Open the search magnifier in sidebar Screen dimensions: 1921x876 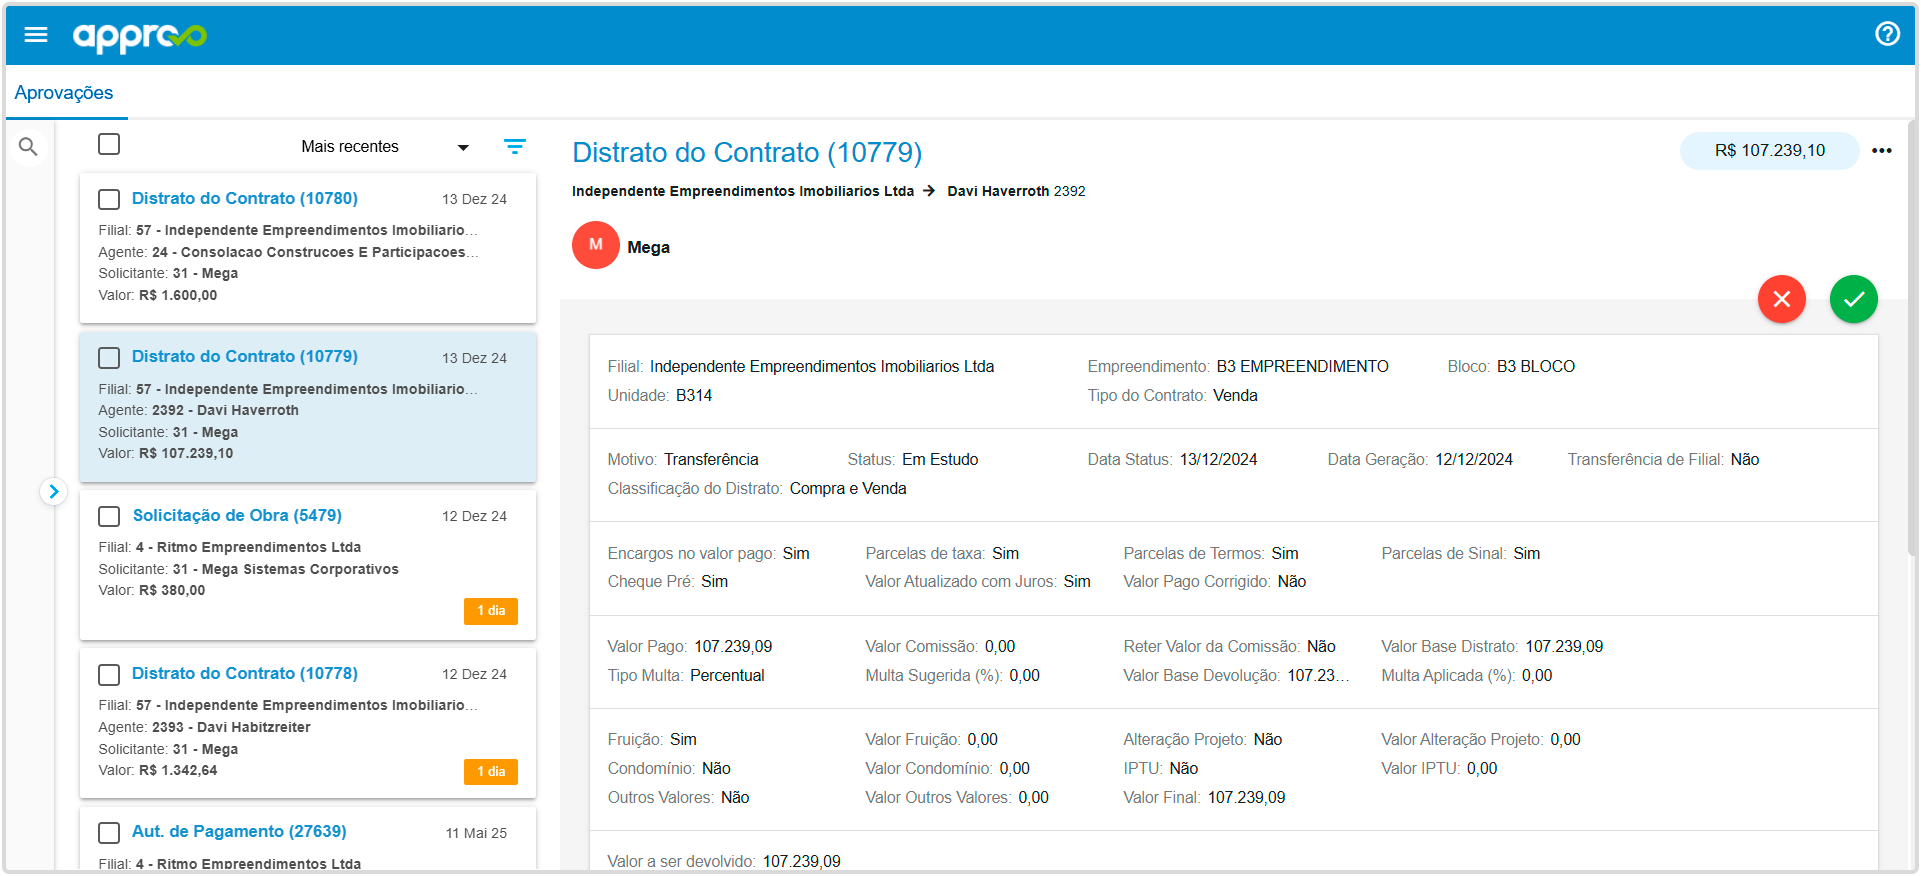coord(28,147)
